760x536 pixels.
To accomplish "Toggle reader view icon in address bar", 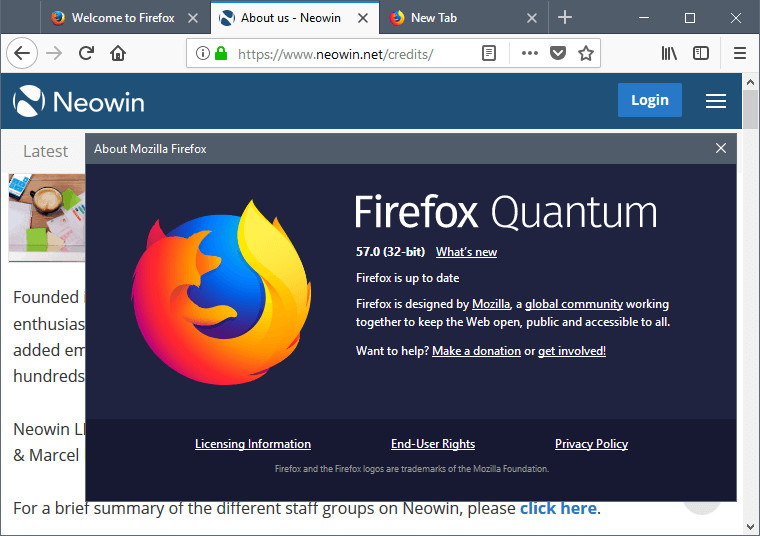I will tap(489, 53).
